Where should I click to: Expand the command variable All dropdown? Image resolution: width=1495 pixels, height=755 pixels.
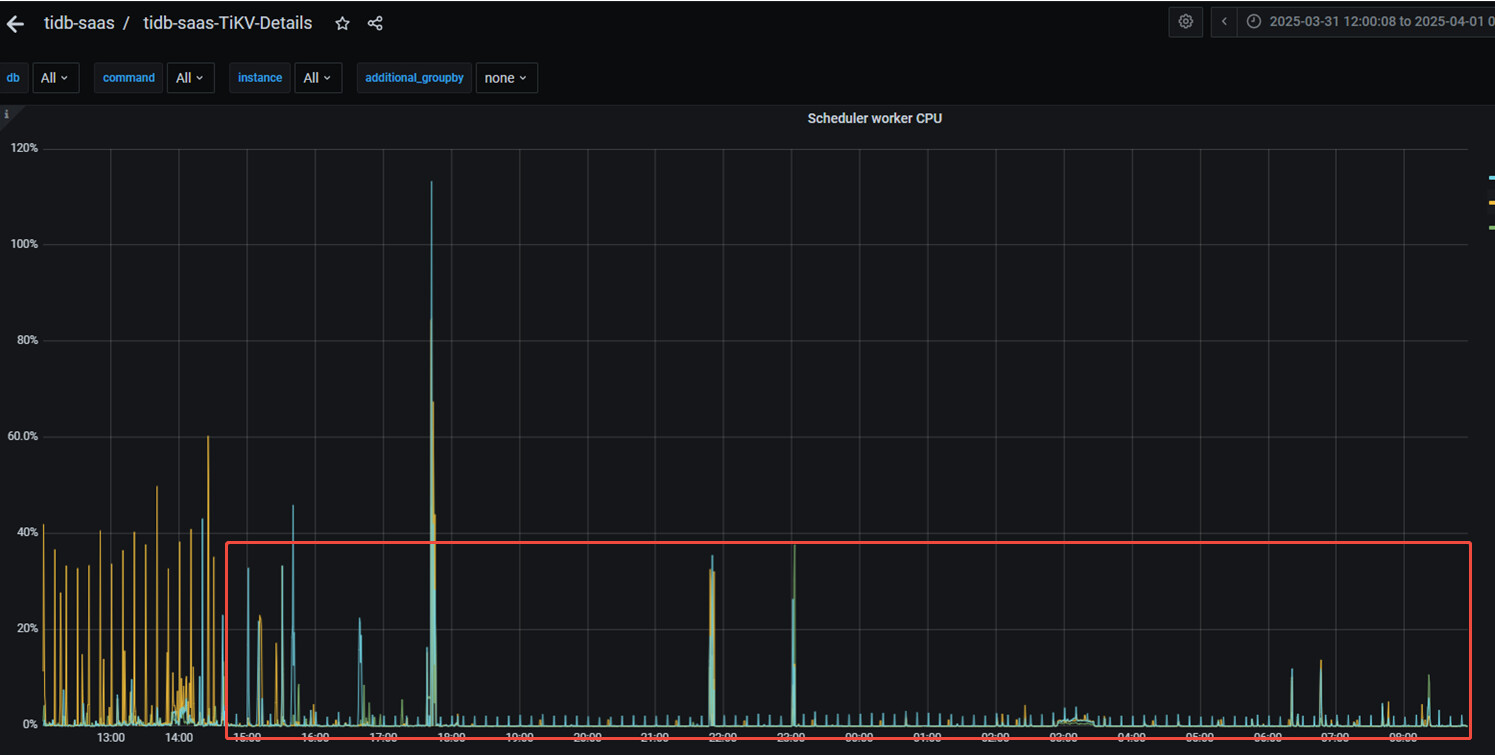[x=190, y=78]
